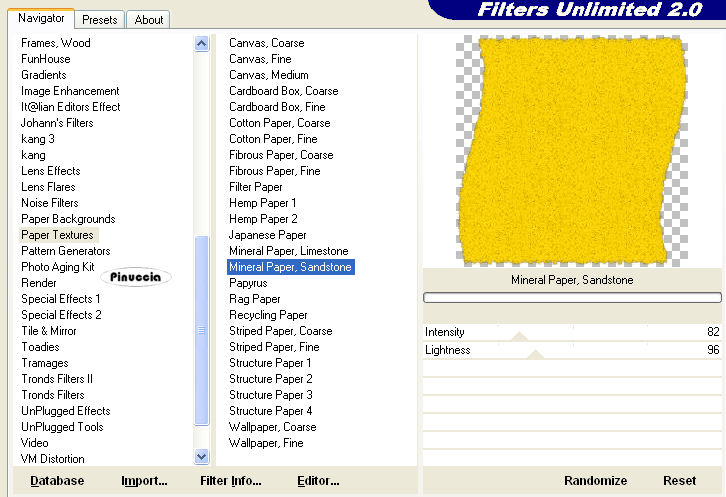Select the FunHouse category
Viewport: 726px width, 497px height.
tap(46, 59)
